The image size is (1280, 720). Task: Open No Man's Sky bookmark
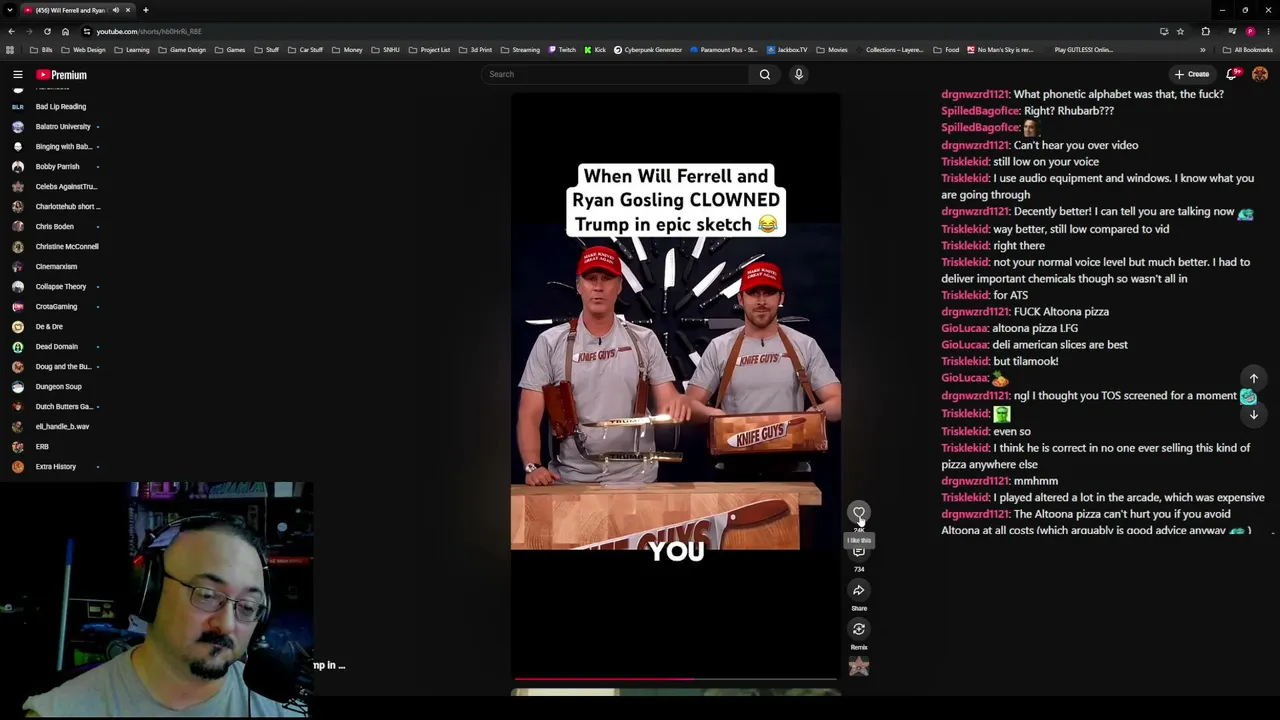click(x=1000, y=50)
